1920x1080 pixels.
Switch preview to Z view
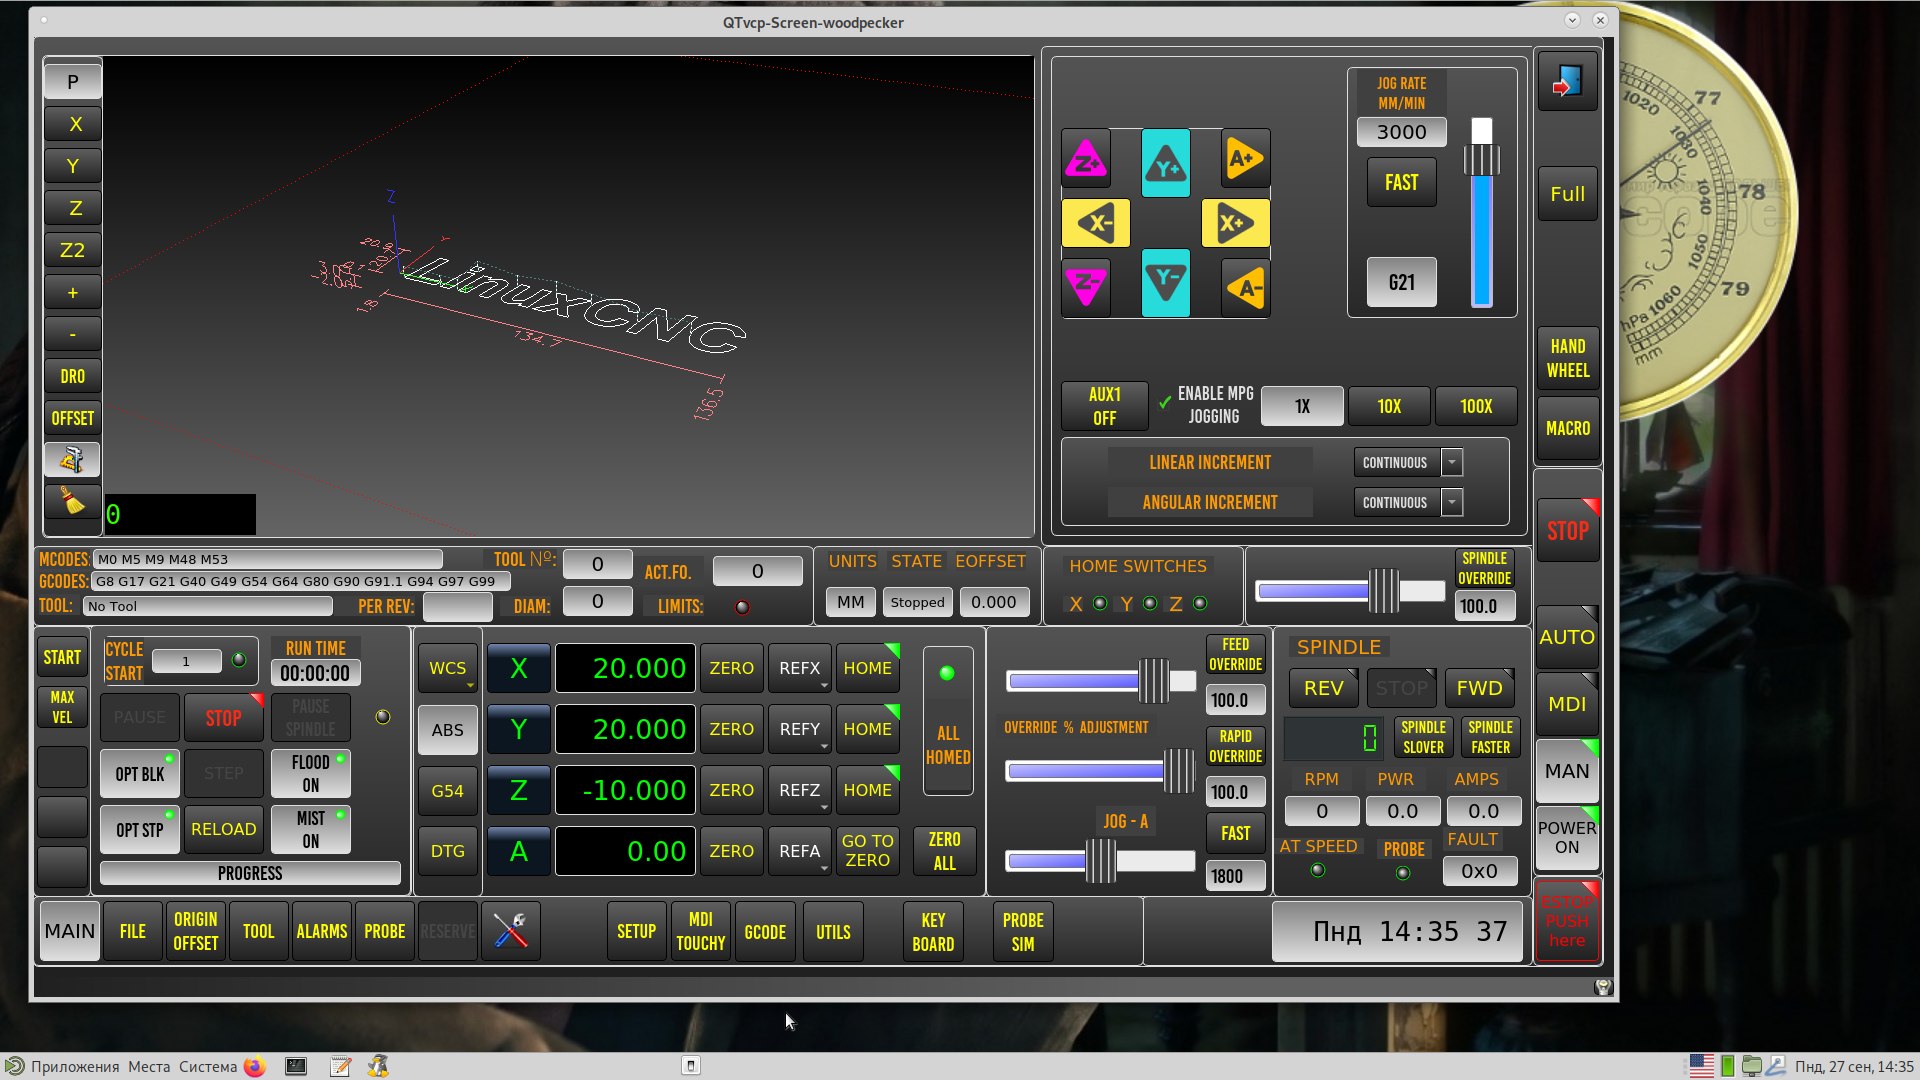pos(72,208)
